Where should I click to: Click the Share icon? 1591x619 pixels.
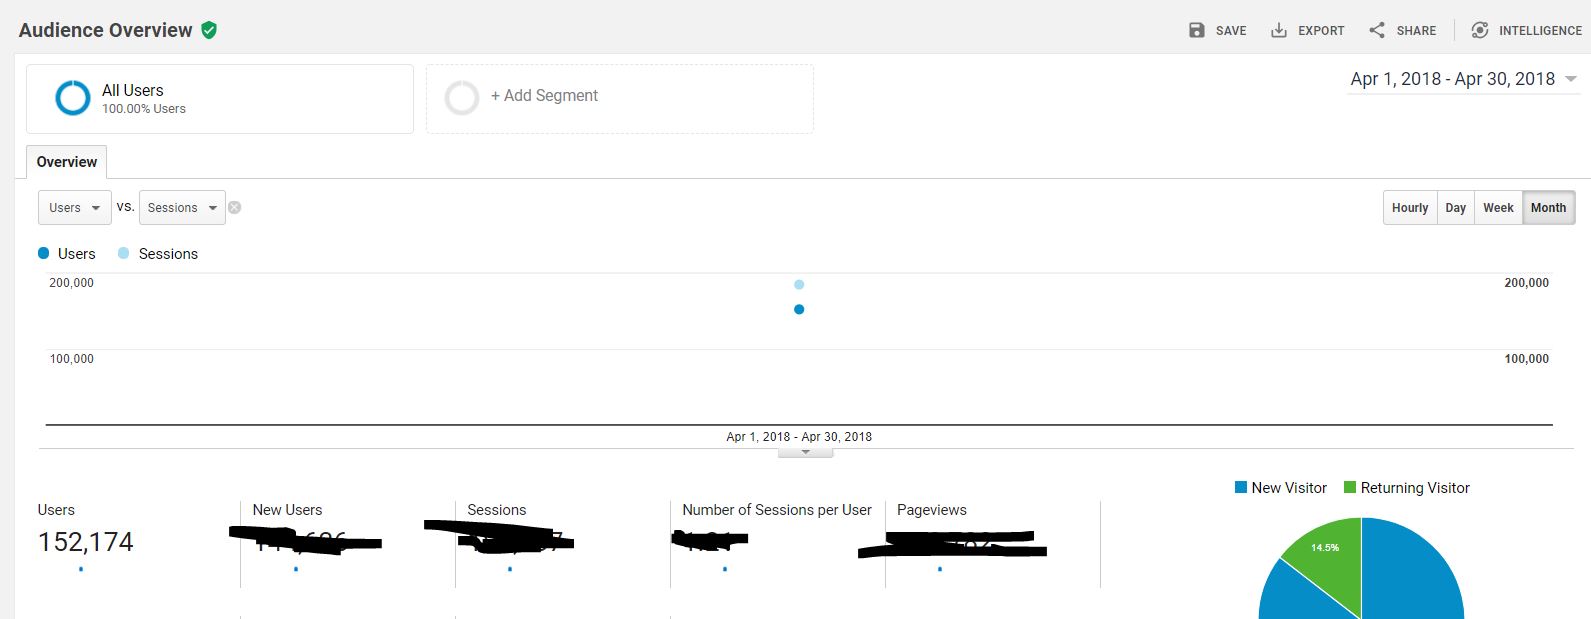(1377, 30)
